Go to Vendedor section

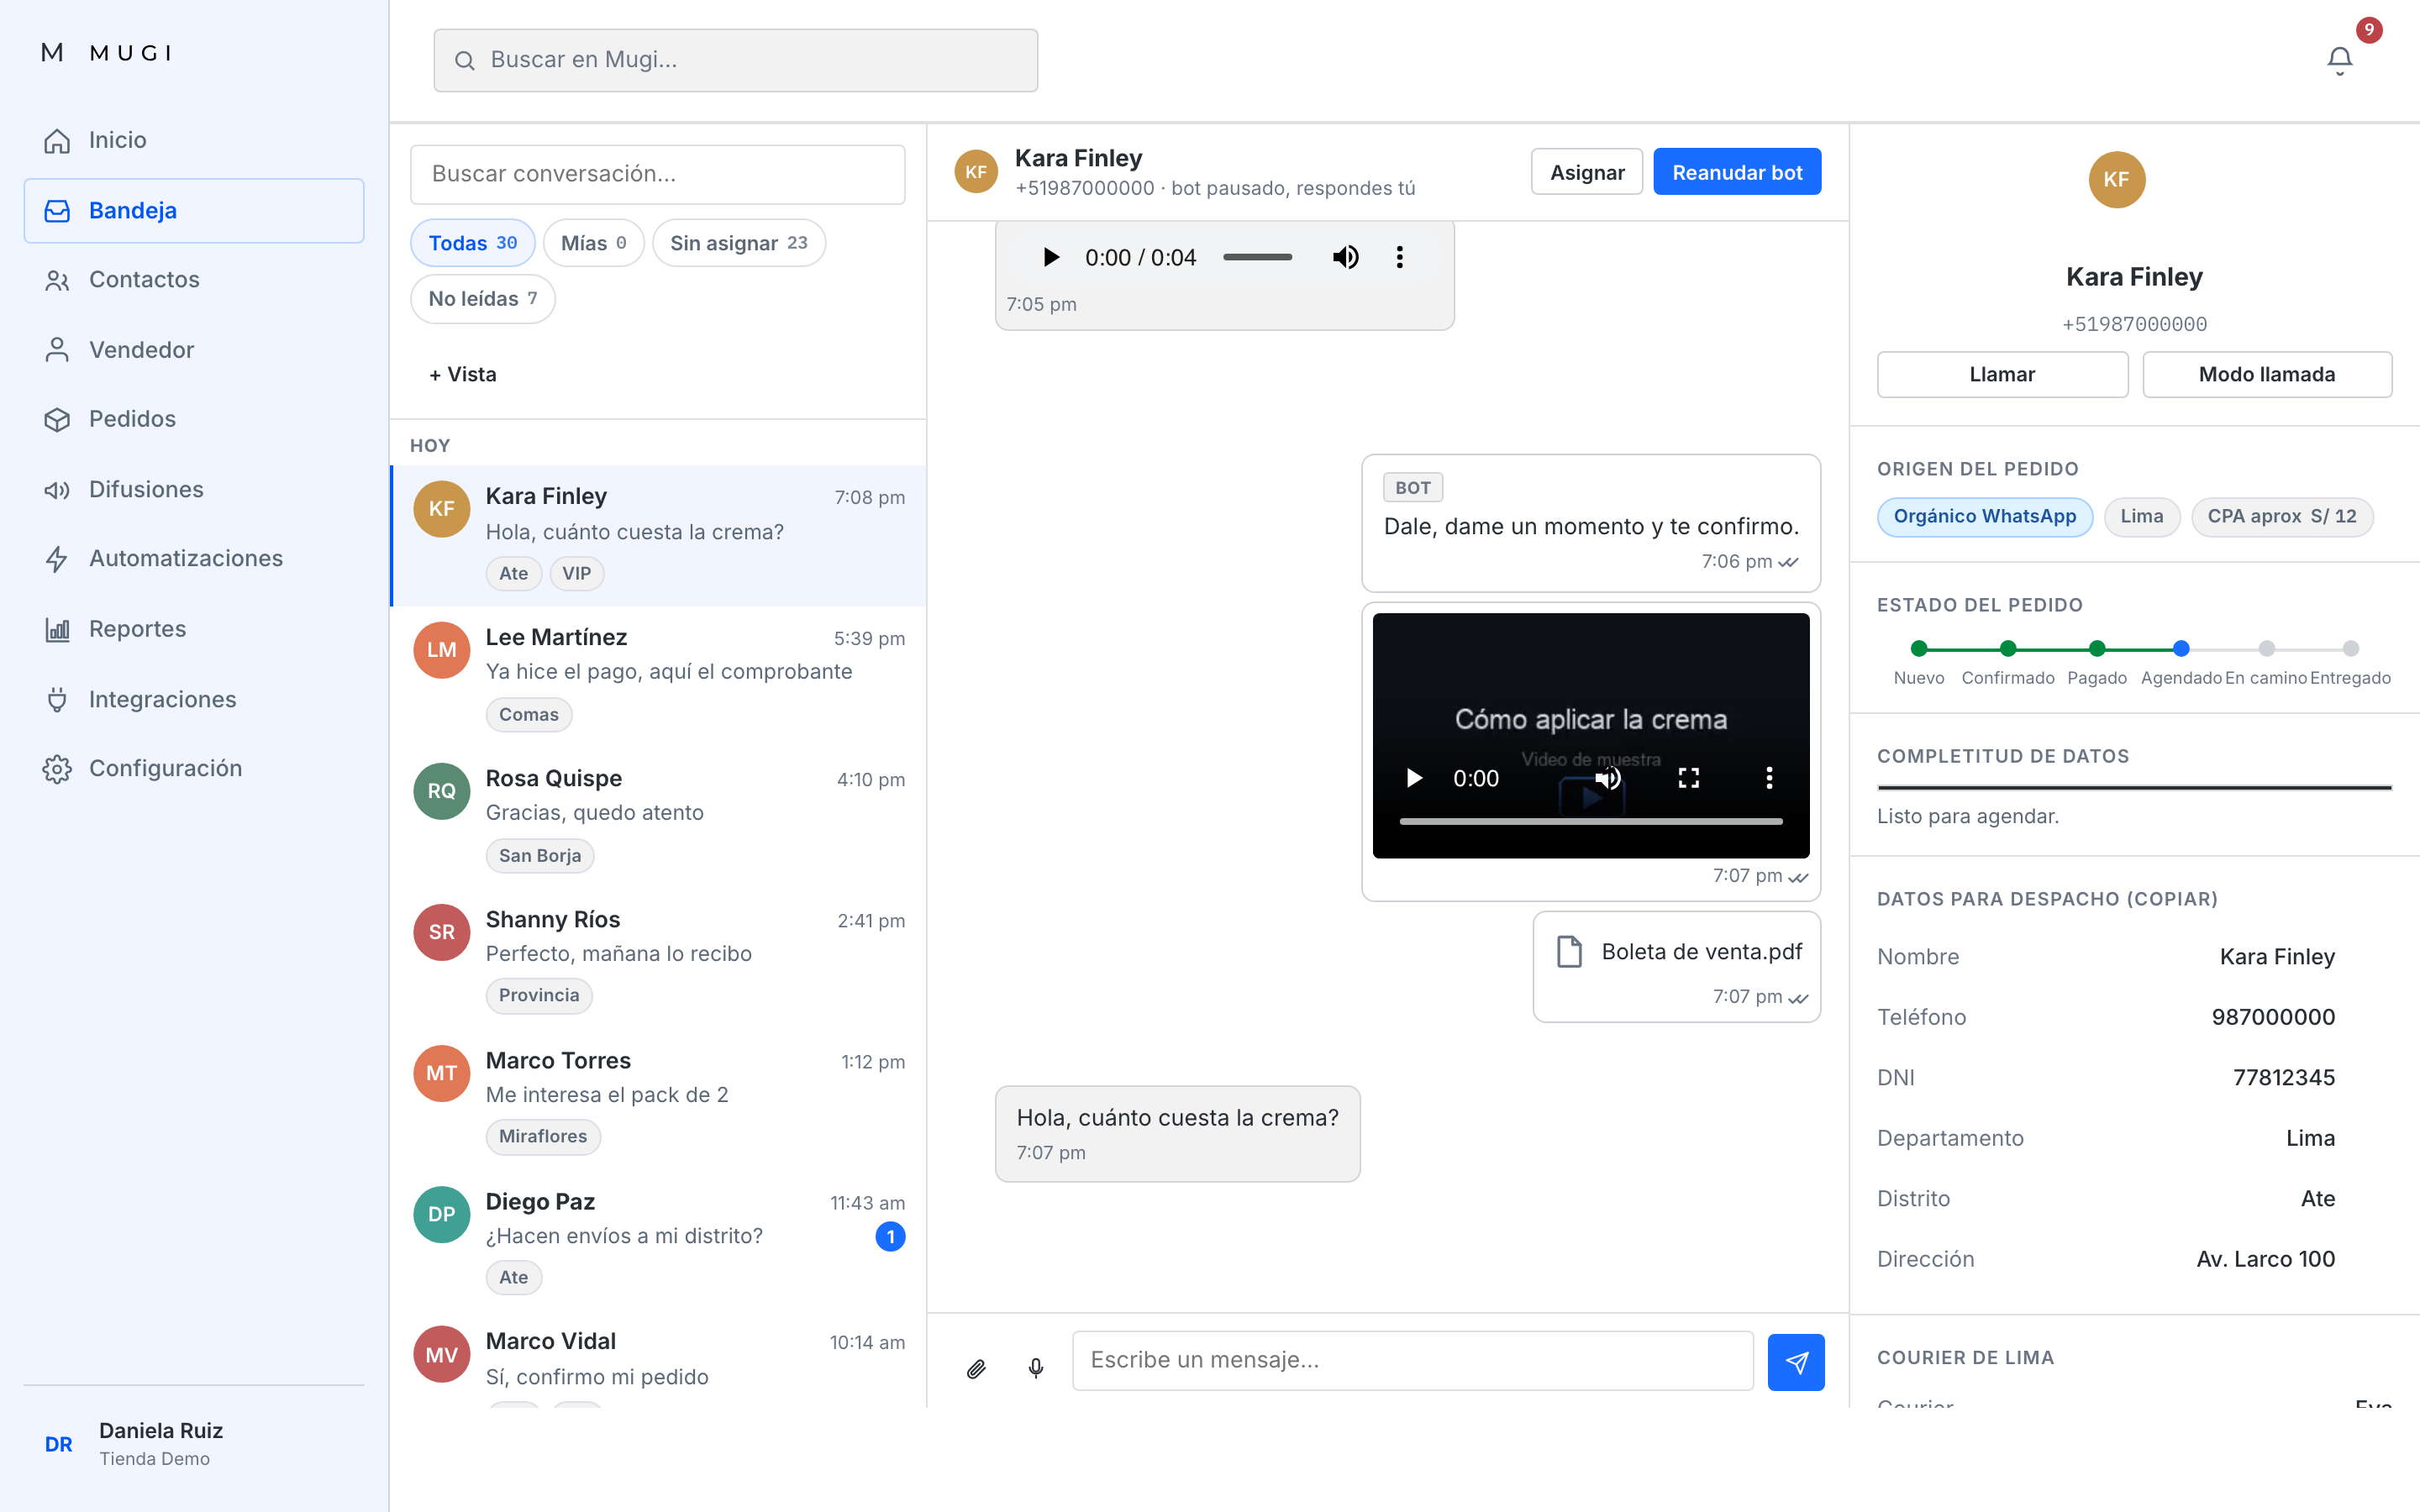pyautogui.click(x=194, y=350)
